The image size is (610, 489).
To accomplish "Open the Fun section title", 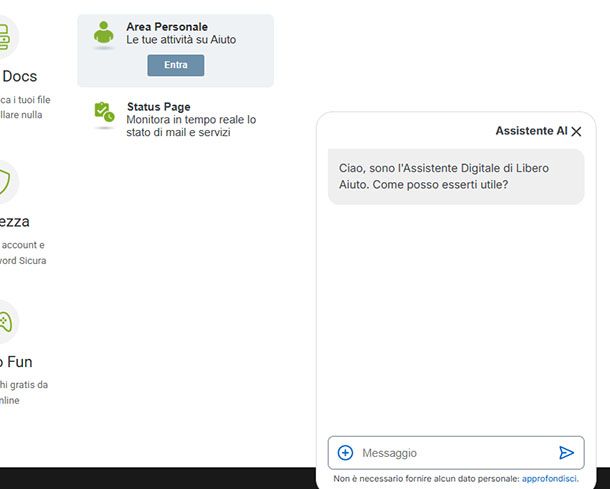I will pos(16,362).
